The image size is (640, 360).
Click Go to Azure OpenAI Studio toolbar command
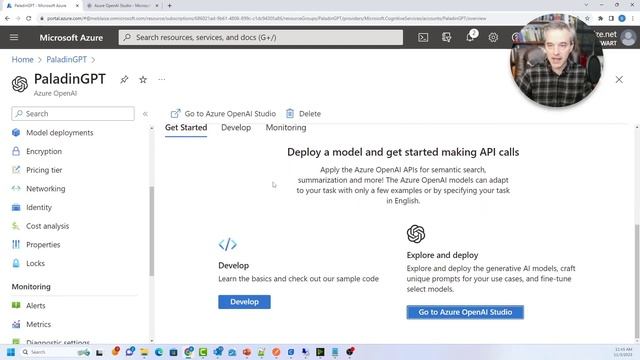click(x=223, y=114)
